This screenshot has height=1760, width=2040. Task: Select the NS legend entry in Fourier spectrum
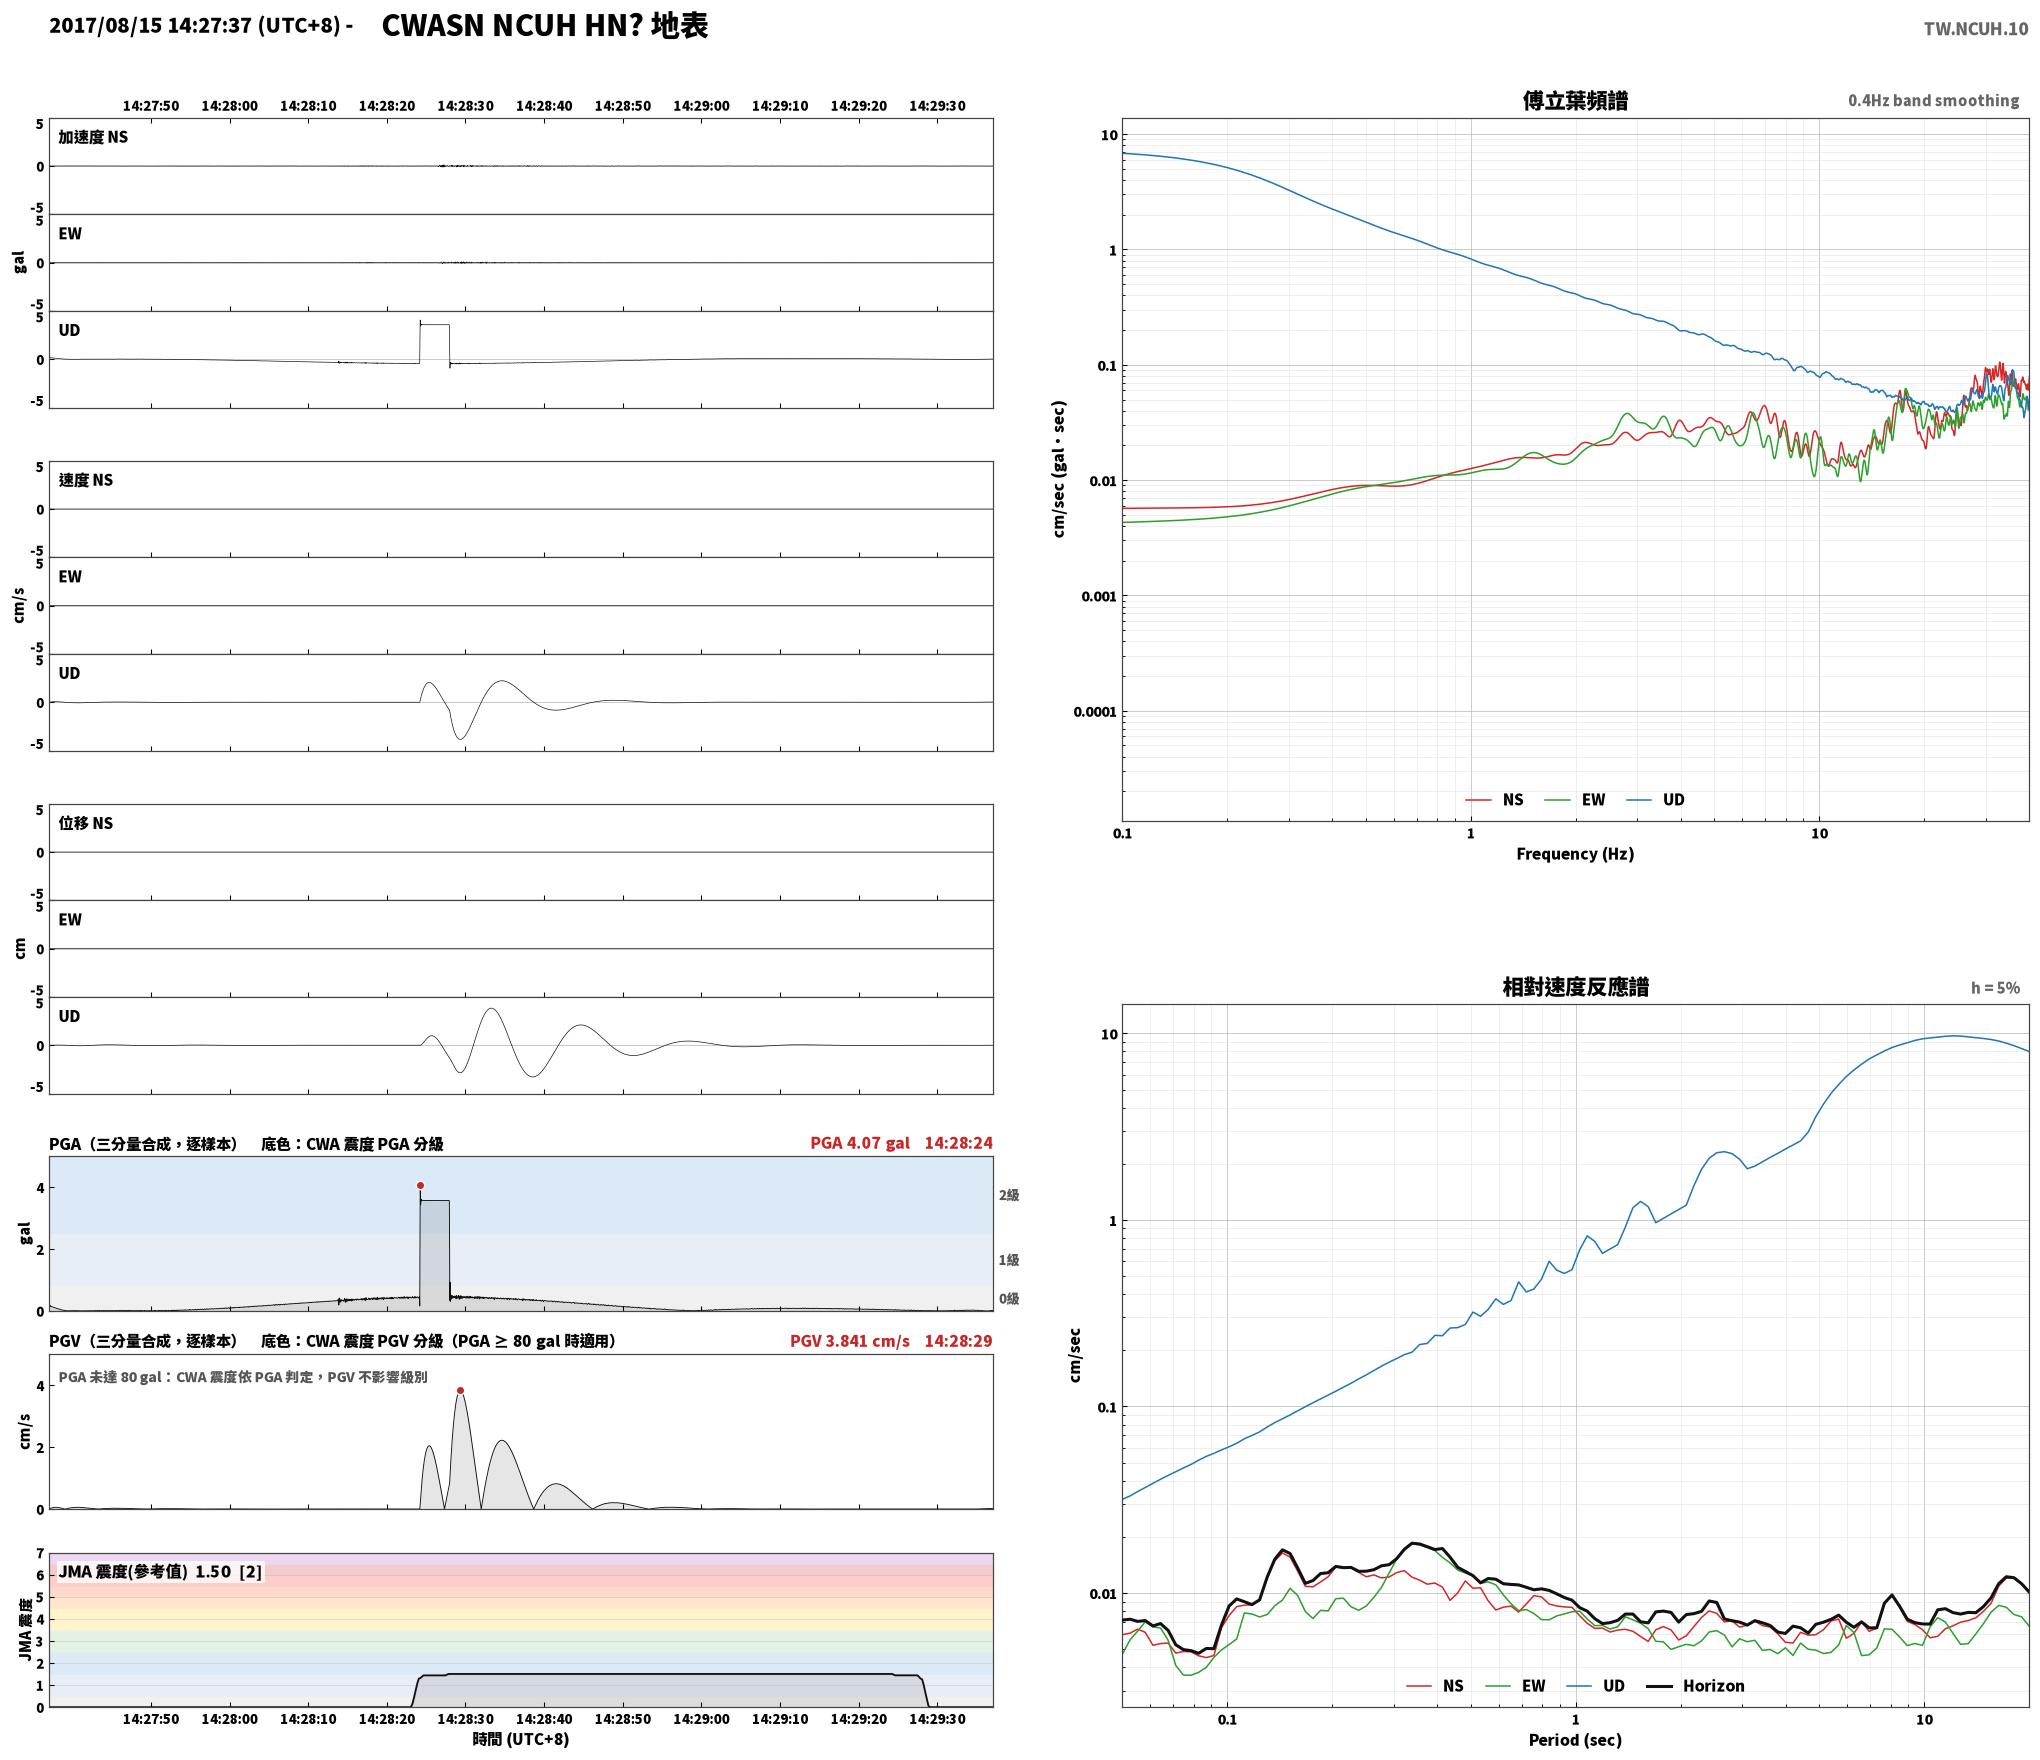click(x=1494, y=800)
